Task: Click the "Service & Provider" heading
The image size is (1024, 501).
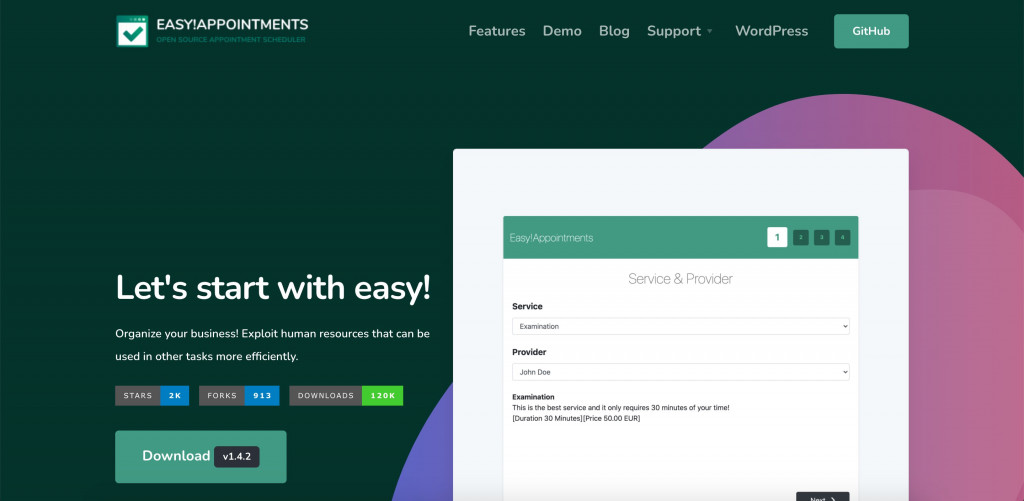Action: (x=680, y=279)
